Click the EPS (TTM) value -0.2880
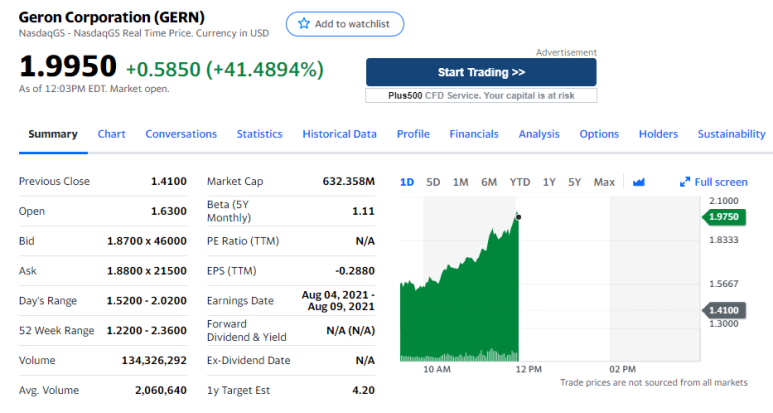773x413 pixels. pos(355,271)
